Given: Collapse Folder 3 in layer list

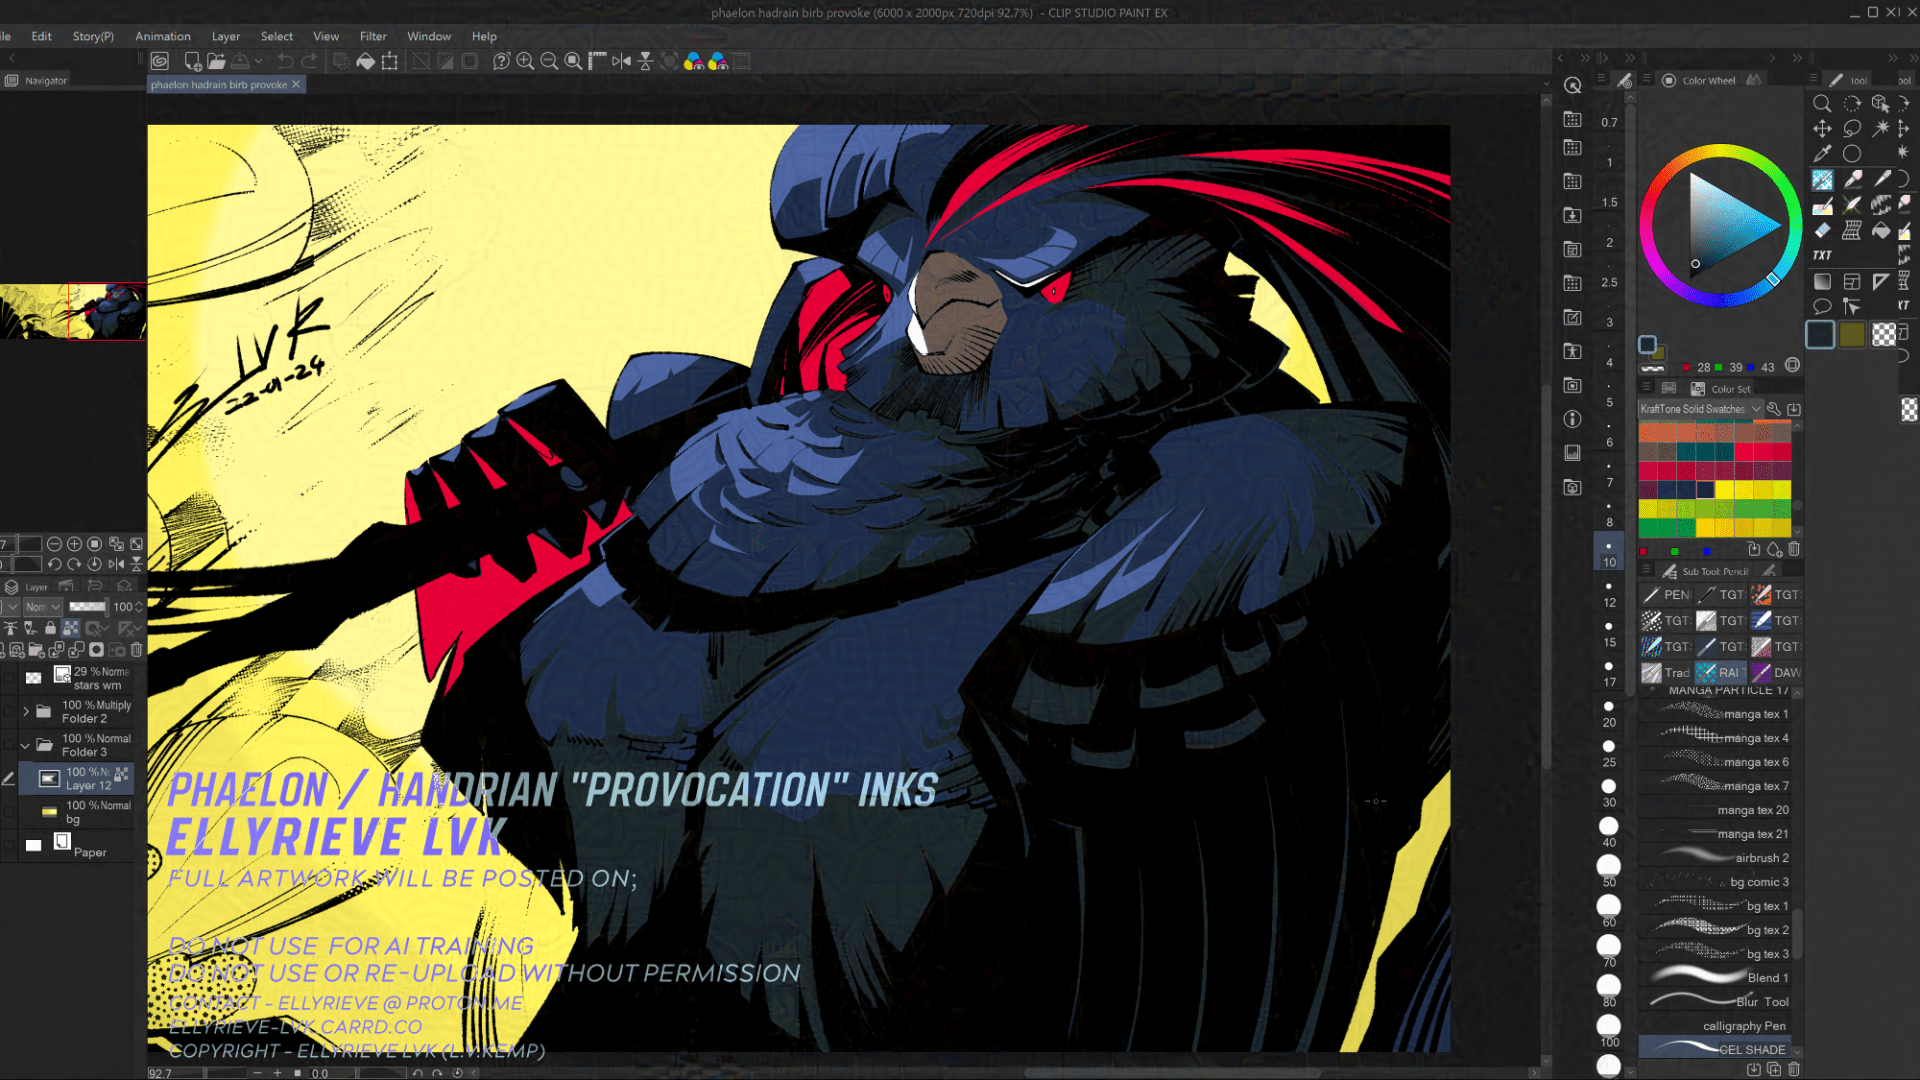Looking at the screenshot, I should (26, 745).
